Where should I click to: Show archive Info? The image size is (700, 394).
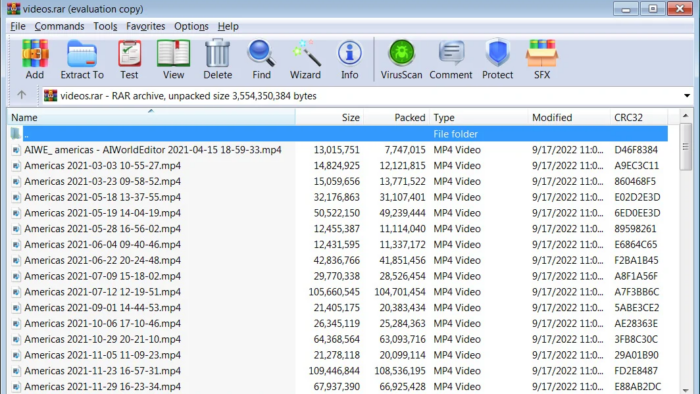[350, 59]
